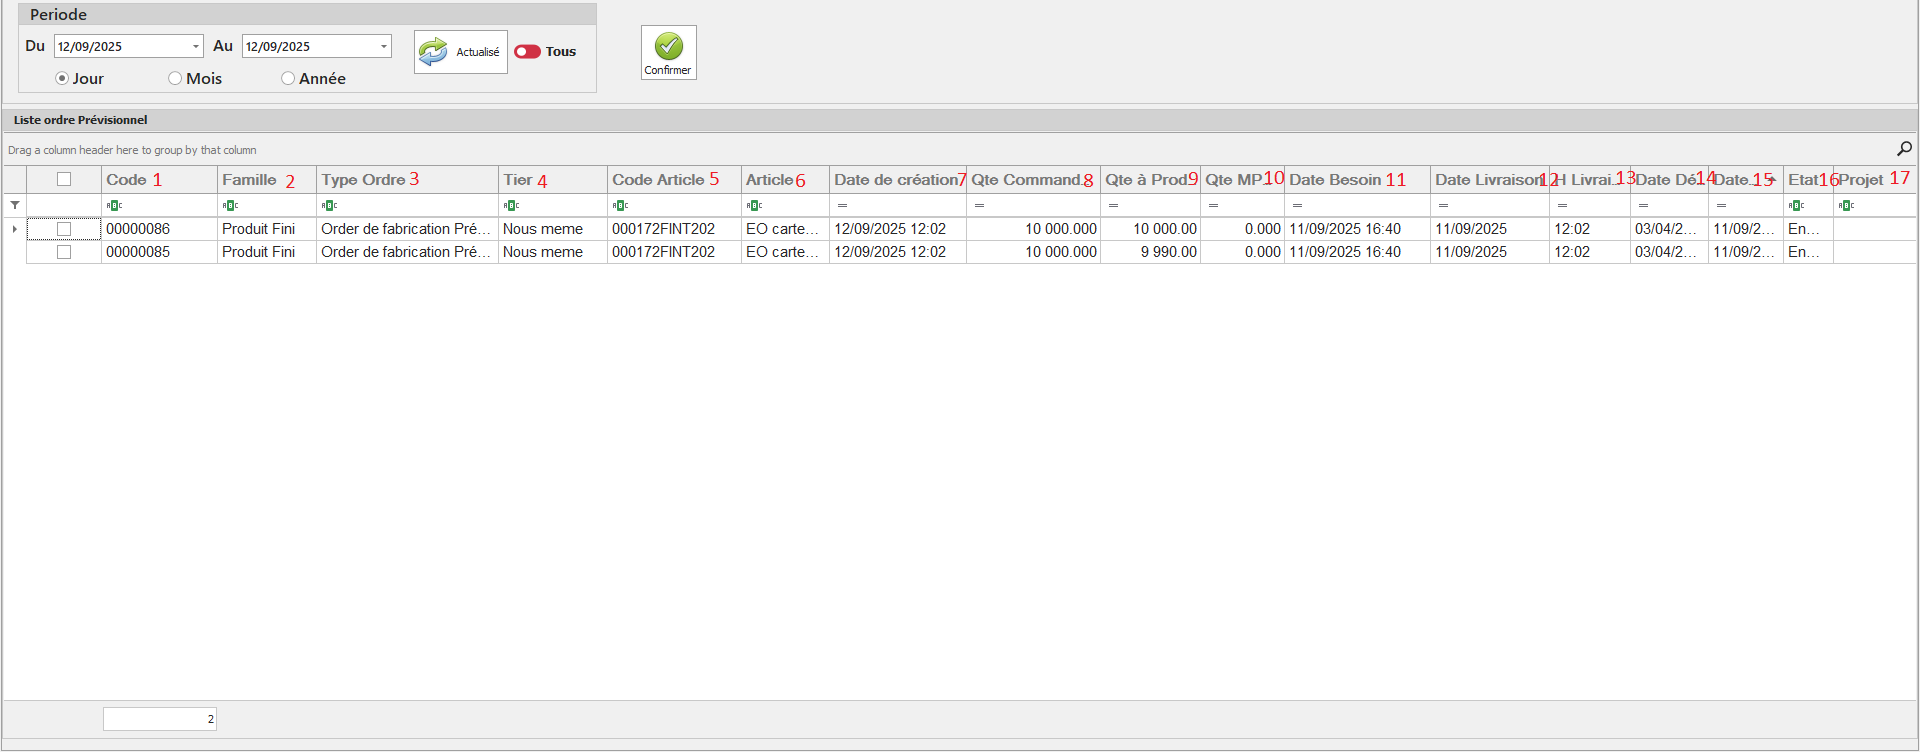Open the Du date dropdown

coord(195,46)
